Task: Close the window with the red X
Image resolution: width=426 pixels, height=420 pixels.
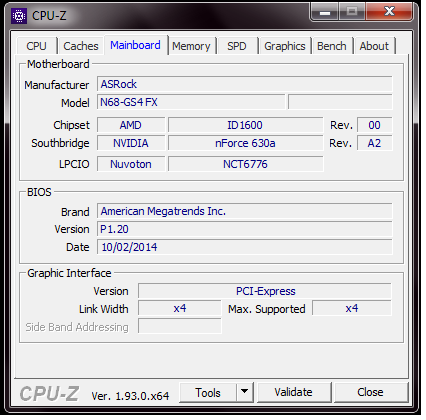Action: pos(389,12)
